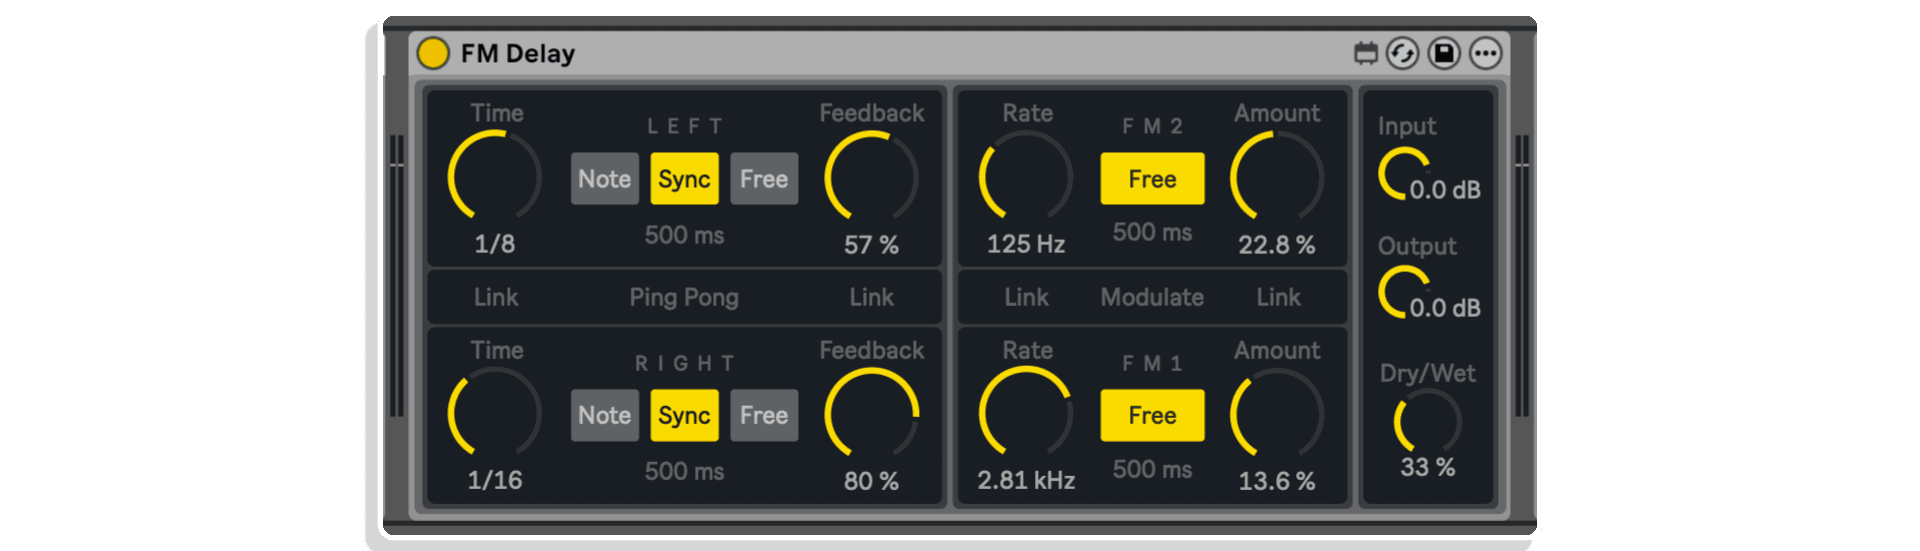
Task: Toggle the FM 1 Free button
Action: pos(1152,415)
